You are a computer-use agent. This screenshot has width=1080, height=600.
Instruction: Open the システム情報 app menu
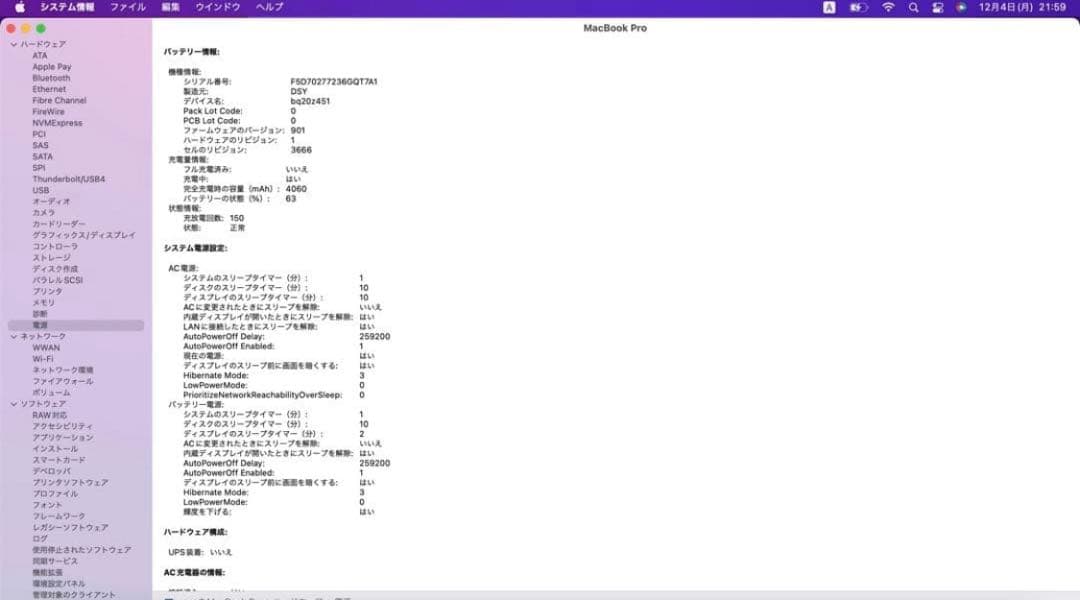coord(67,7)
